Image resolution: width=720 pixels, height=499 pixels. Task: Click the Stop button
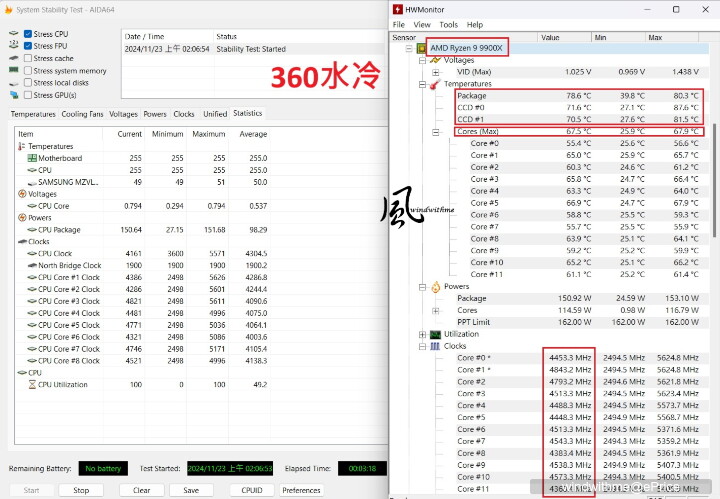[81, 490]
